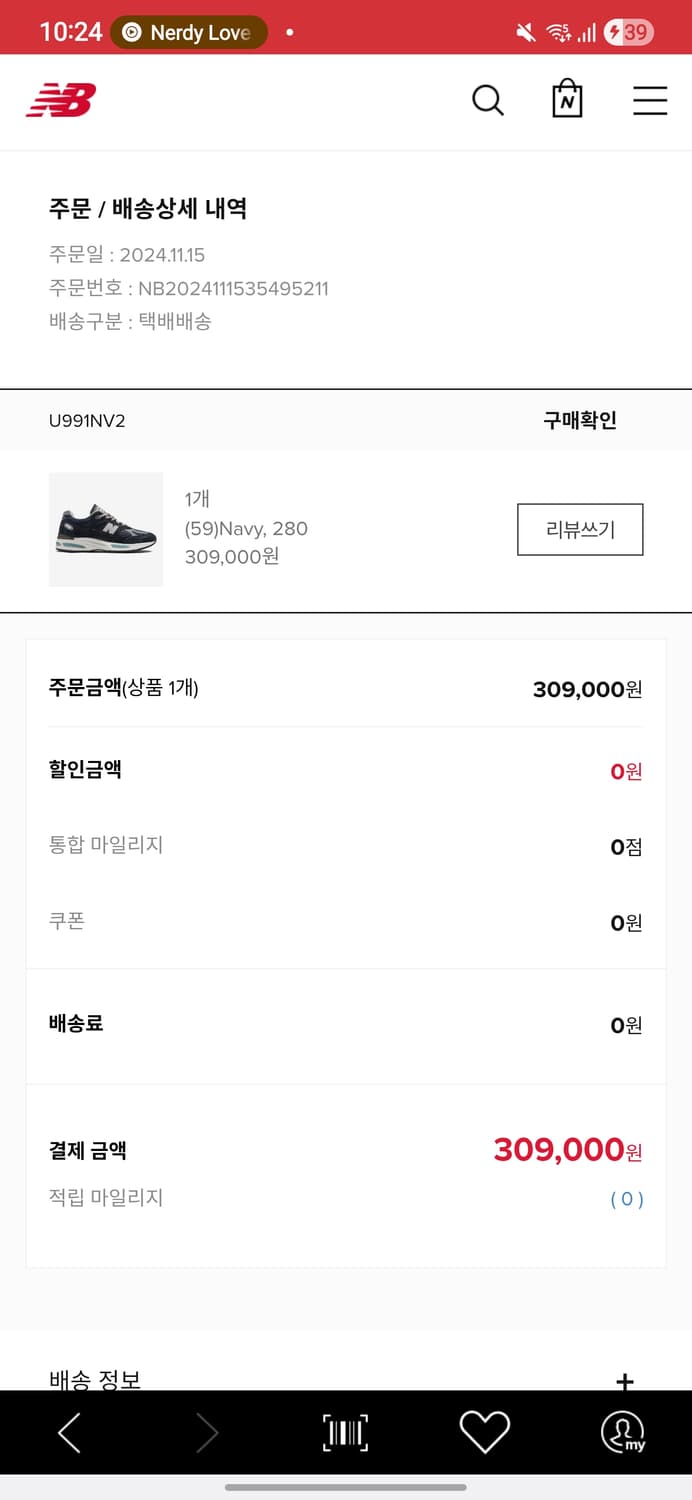692x1500 pixels.
Task: Tap the 리뷰쓰기 review button
Action: click(x=580, y=530)
